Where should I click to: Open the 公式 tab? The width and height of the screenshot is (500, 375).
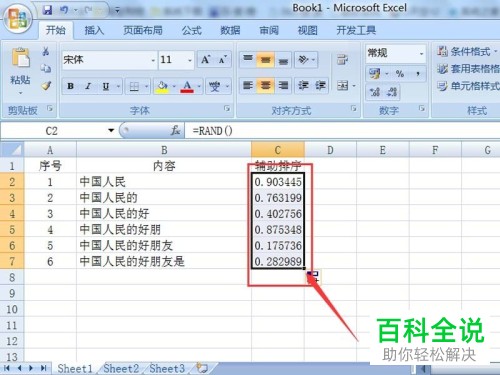pos(192,30)
